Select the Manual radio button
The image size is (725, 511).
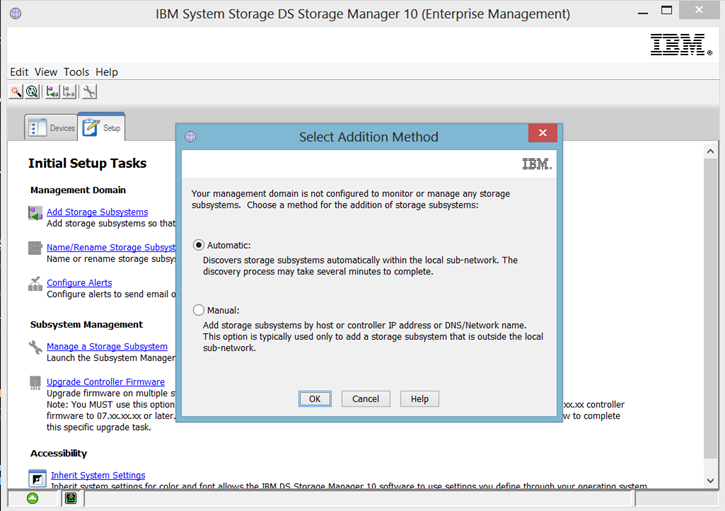[198, 310]
